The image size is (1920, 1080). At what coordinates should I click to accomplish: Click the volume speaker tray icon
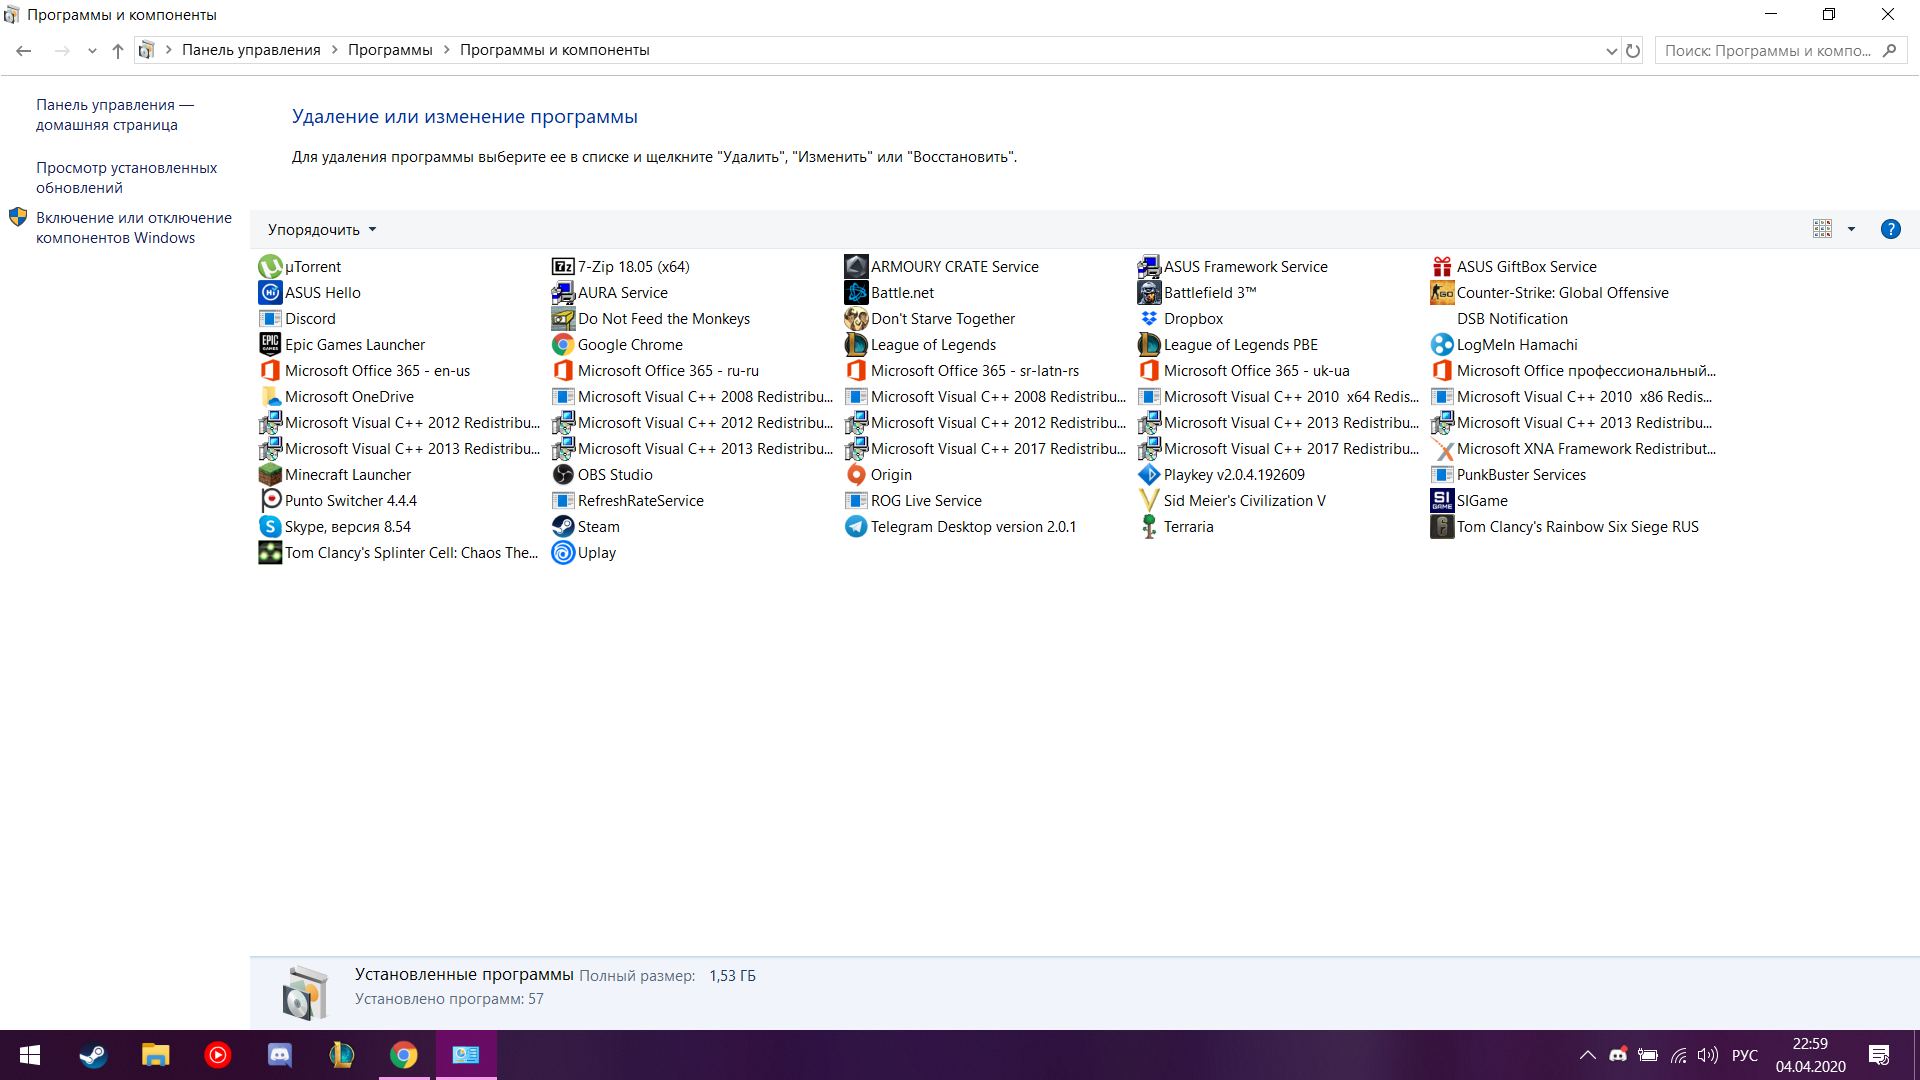tap(1707, 1055)
